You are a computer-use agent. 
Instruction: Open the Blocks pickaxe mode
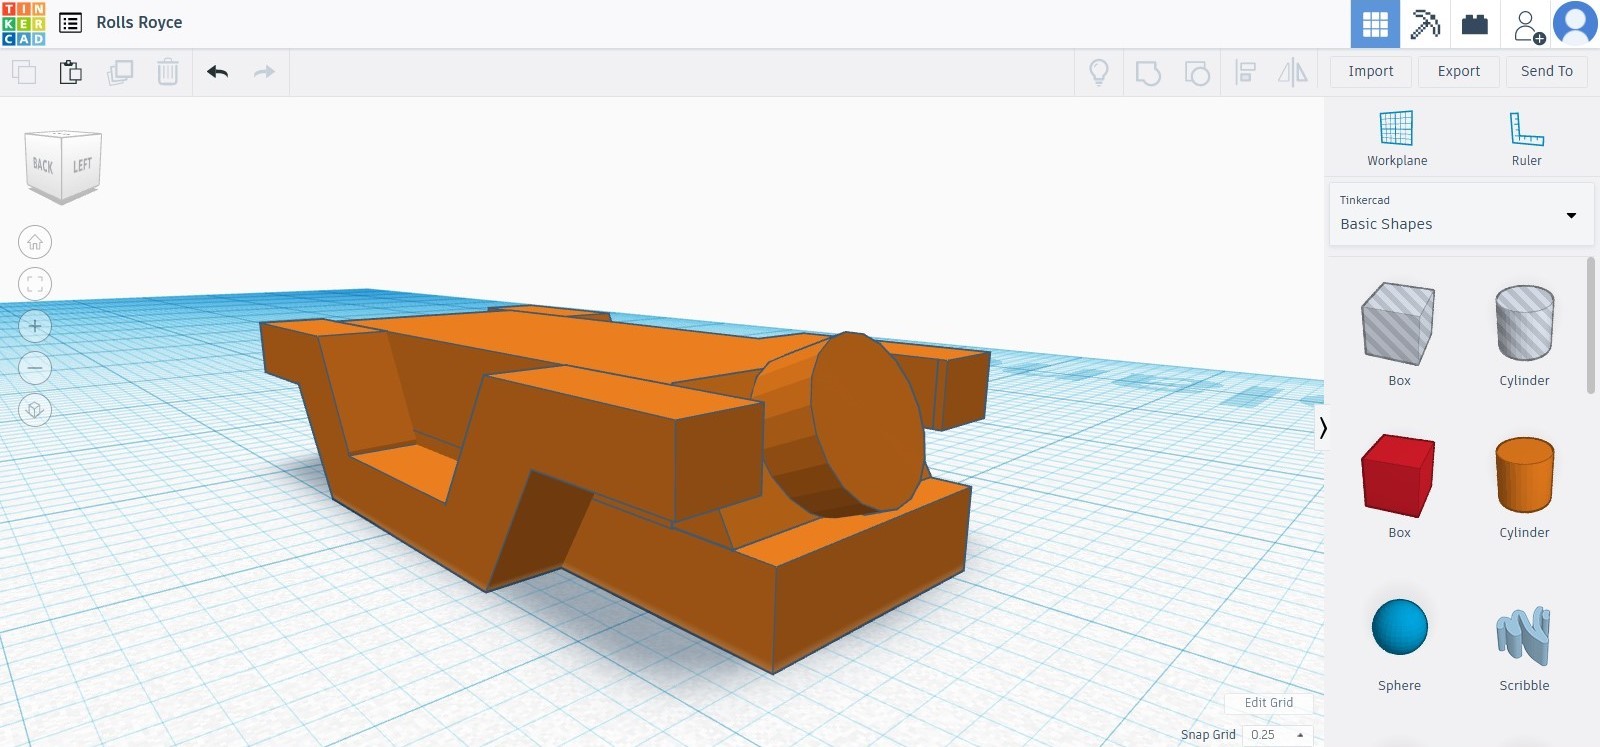pos(1425,24)
